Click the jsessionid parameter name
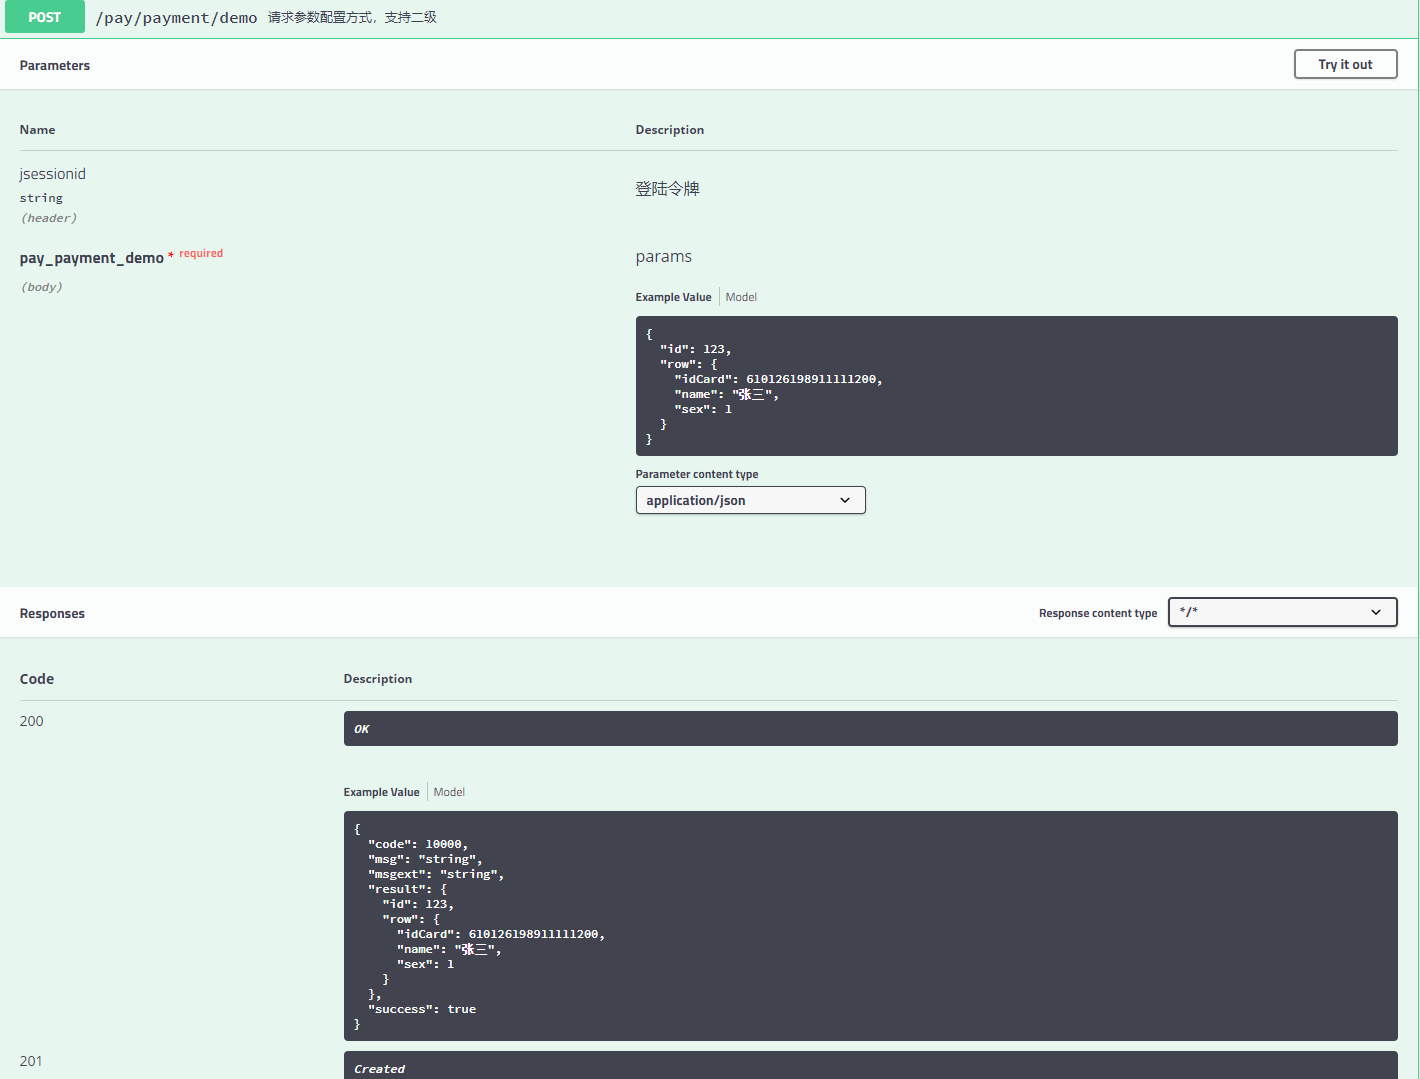 (x=52, y=173)
